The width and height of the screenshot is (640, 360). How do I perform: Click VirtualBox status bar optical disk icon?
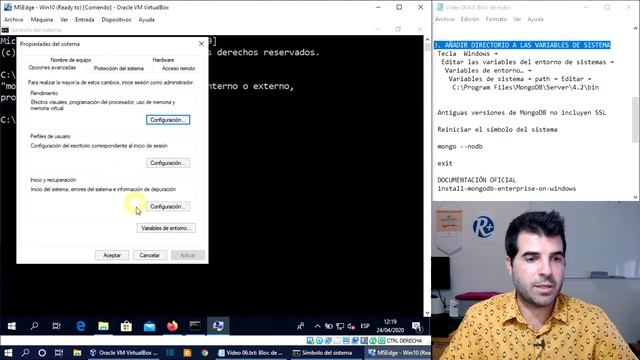point(319,340)
